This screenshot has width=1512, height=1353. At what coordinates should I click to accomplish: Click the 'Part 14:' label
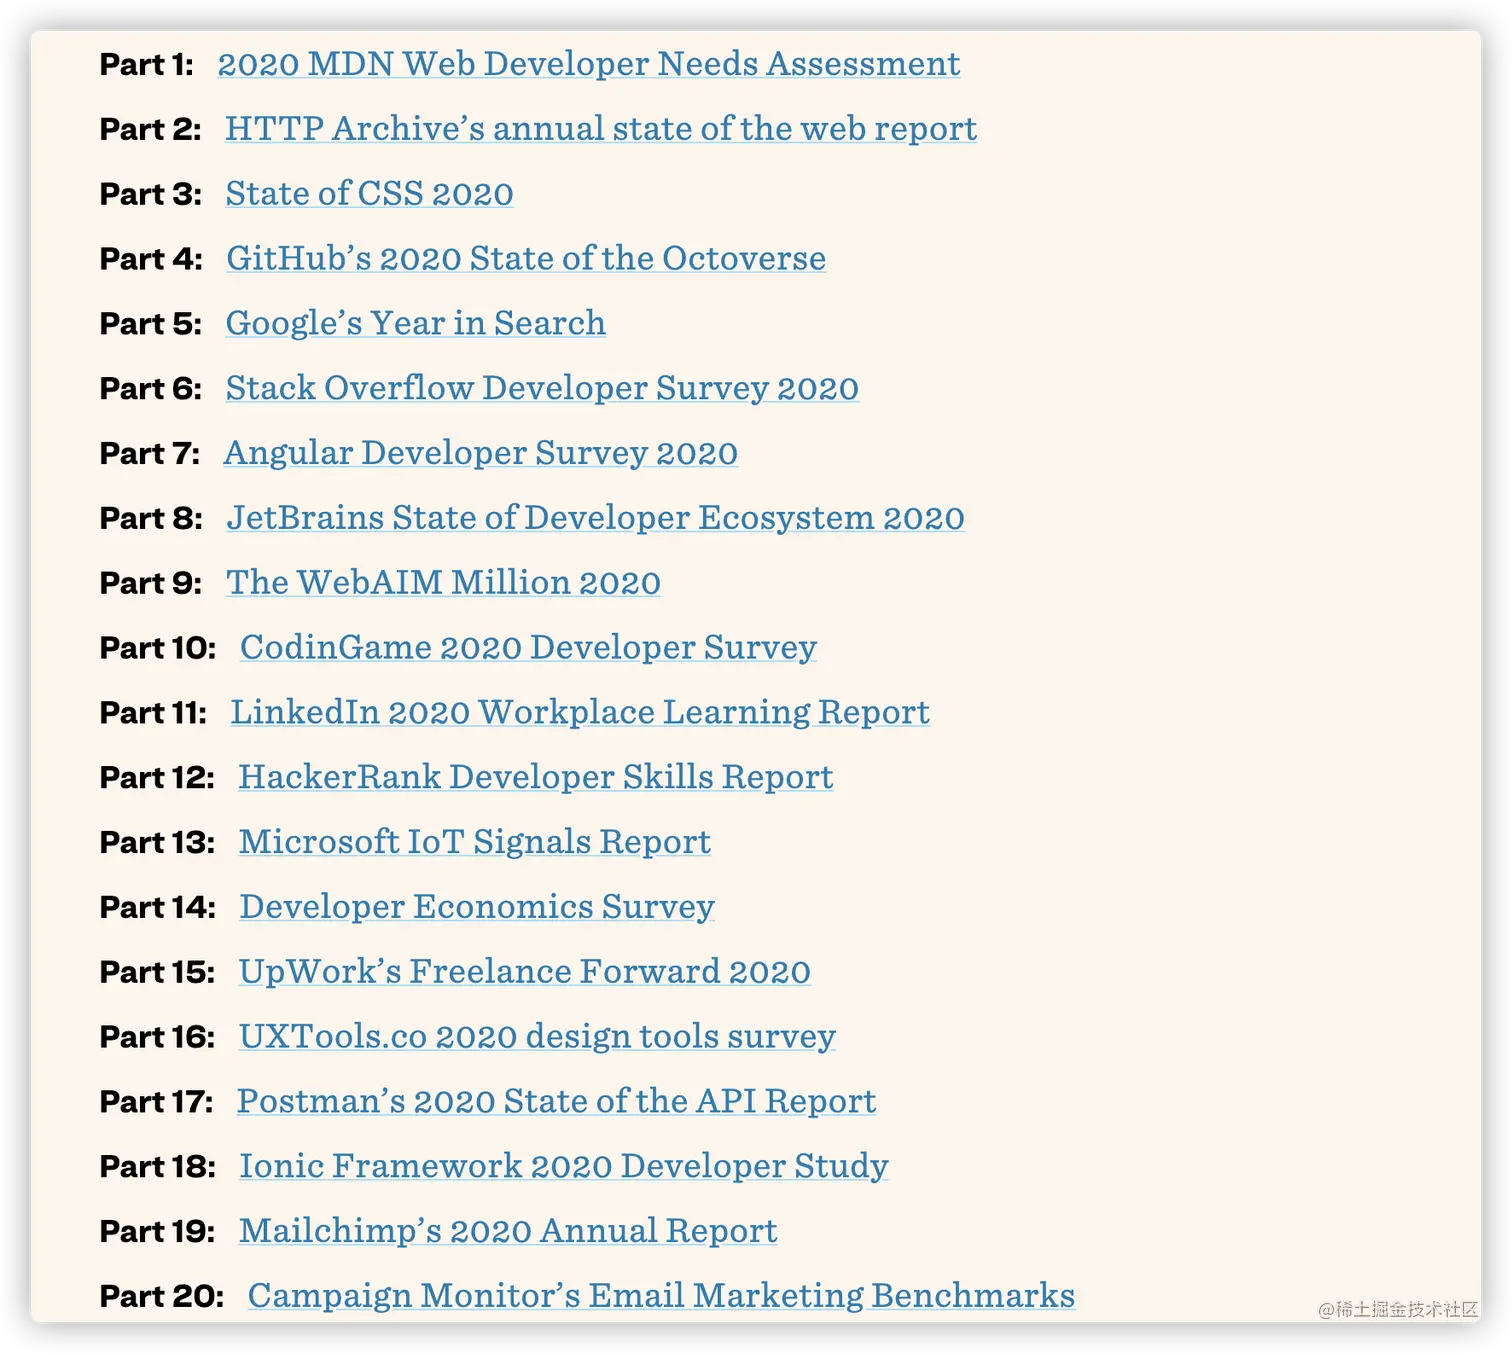pyautogui.click(x=158, y=908)
